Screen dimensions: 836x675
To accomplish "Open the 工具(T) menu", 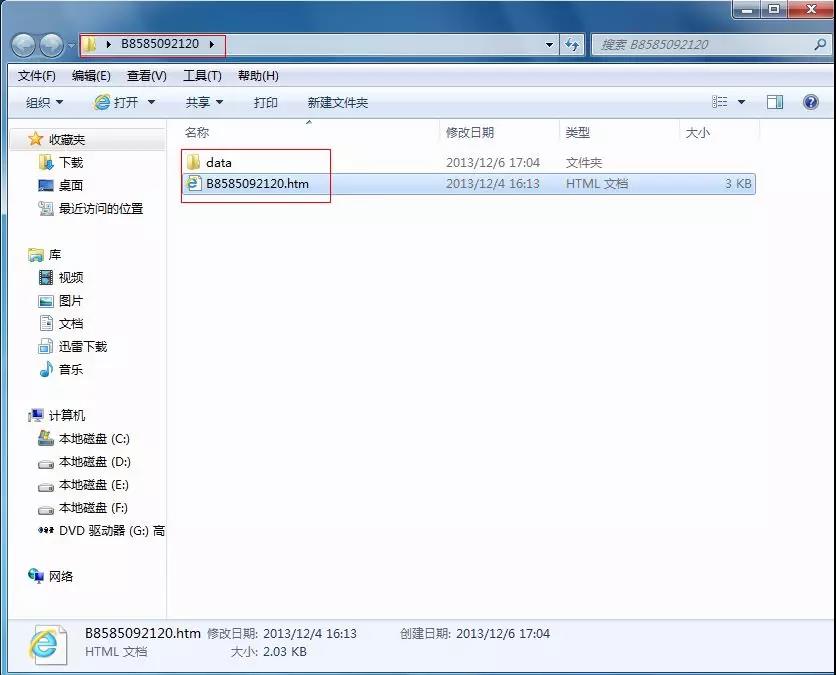I will (202, 76).
